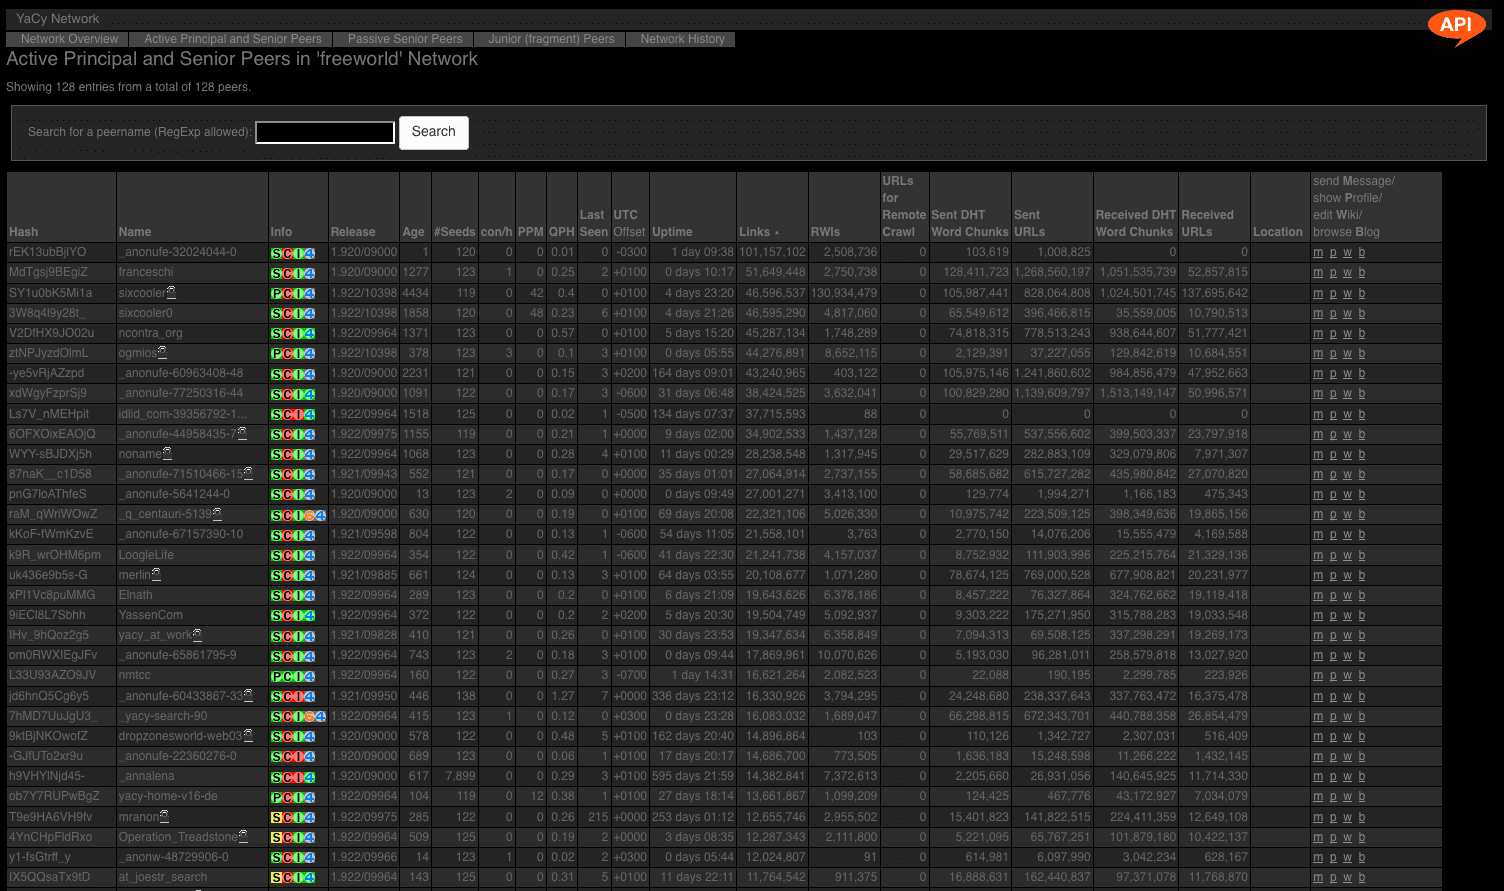Click the lock icon beside peer name sixcooler
The width and height of the screenshot is (1504, 891).
pos(171,292)
